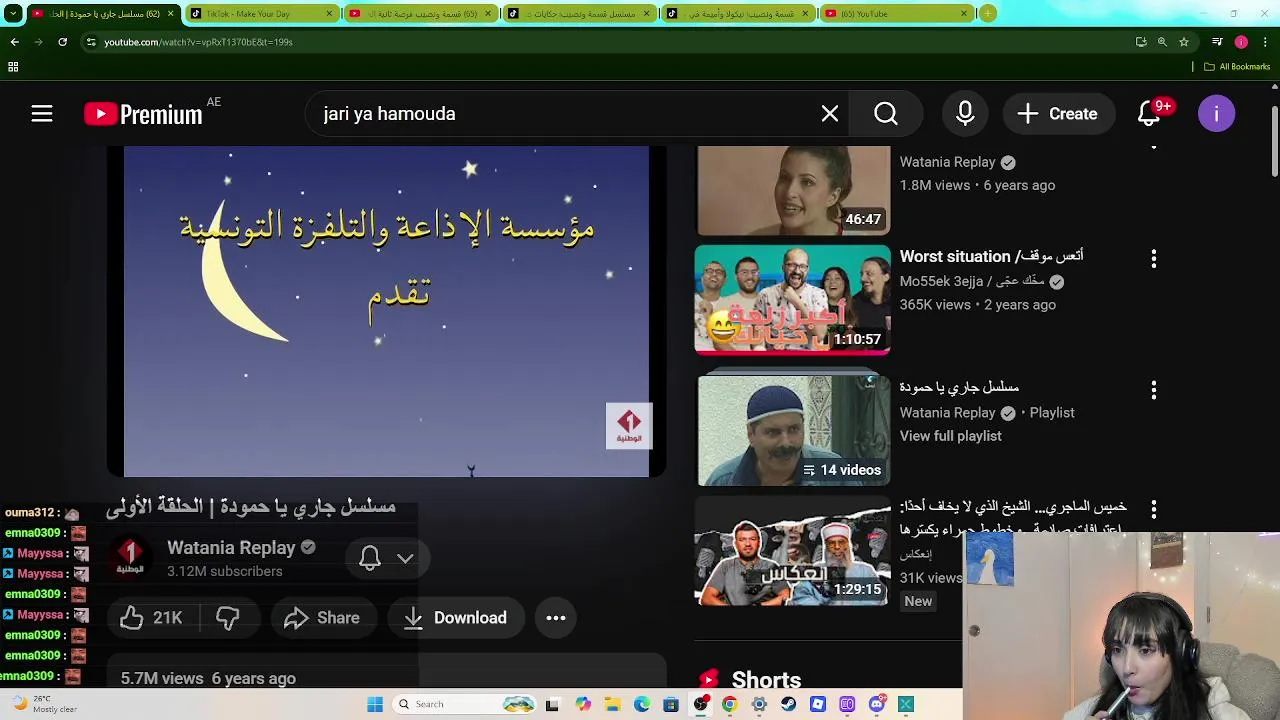Viewport: 1280px width, 720px height.
Task: Open the YouTube hamburger guide menu
Action: point(41,114)
